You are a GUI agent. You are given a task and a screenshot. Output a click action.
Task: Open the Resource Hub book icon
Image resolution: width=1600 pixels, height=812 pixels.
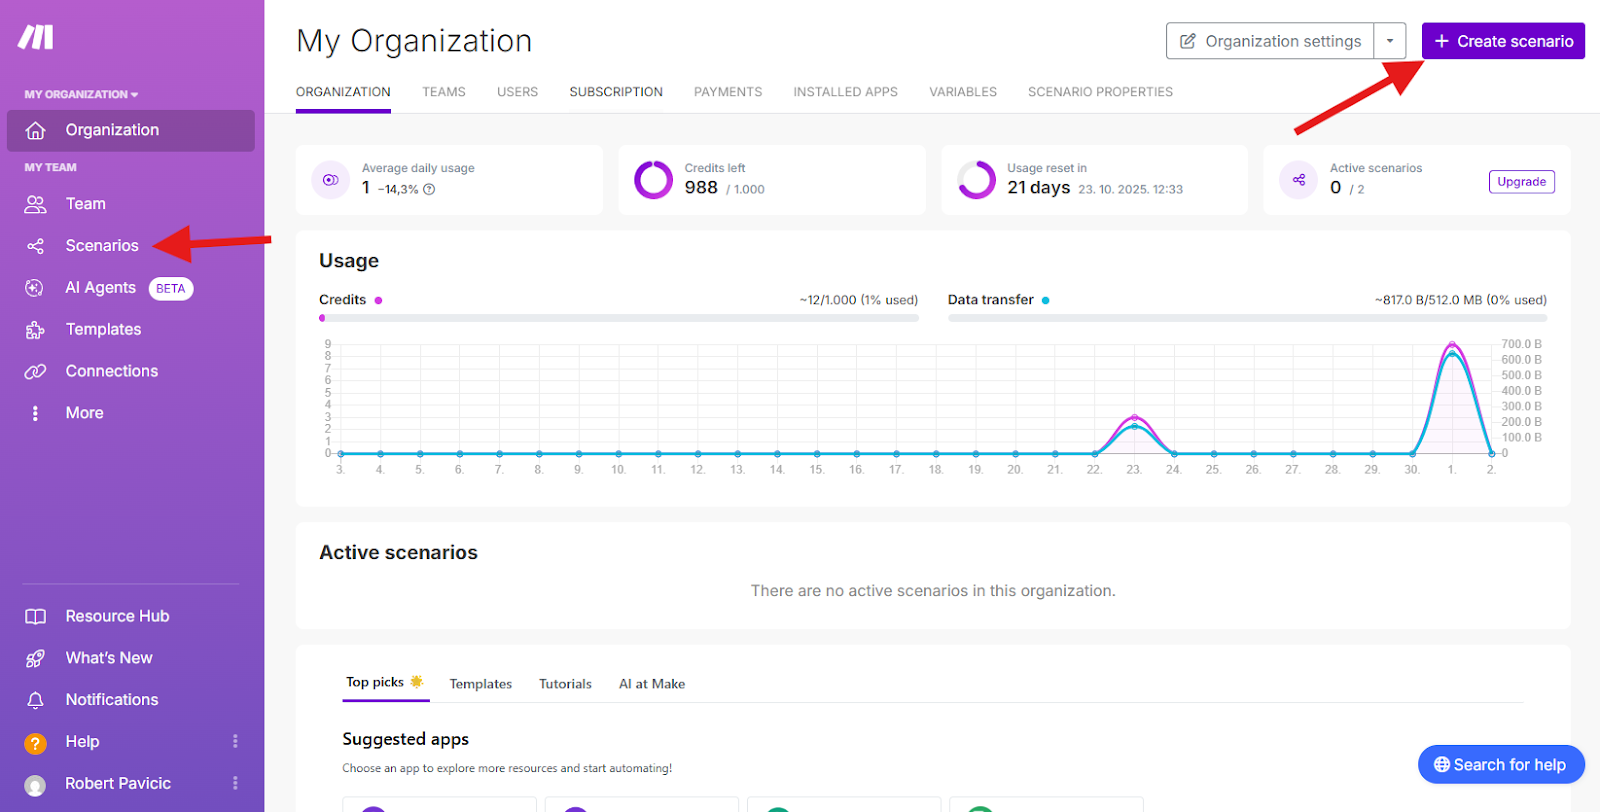(x=35, y=617)
